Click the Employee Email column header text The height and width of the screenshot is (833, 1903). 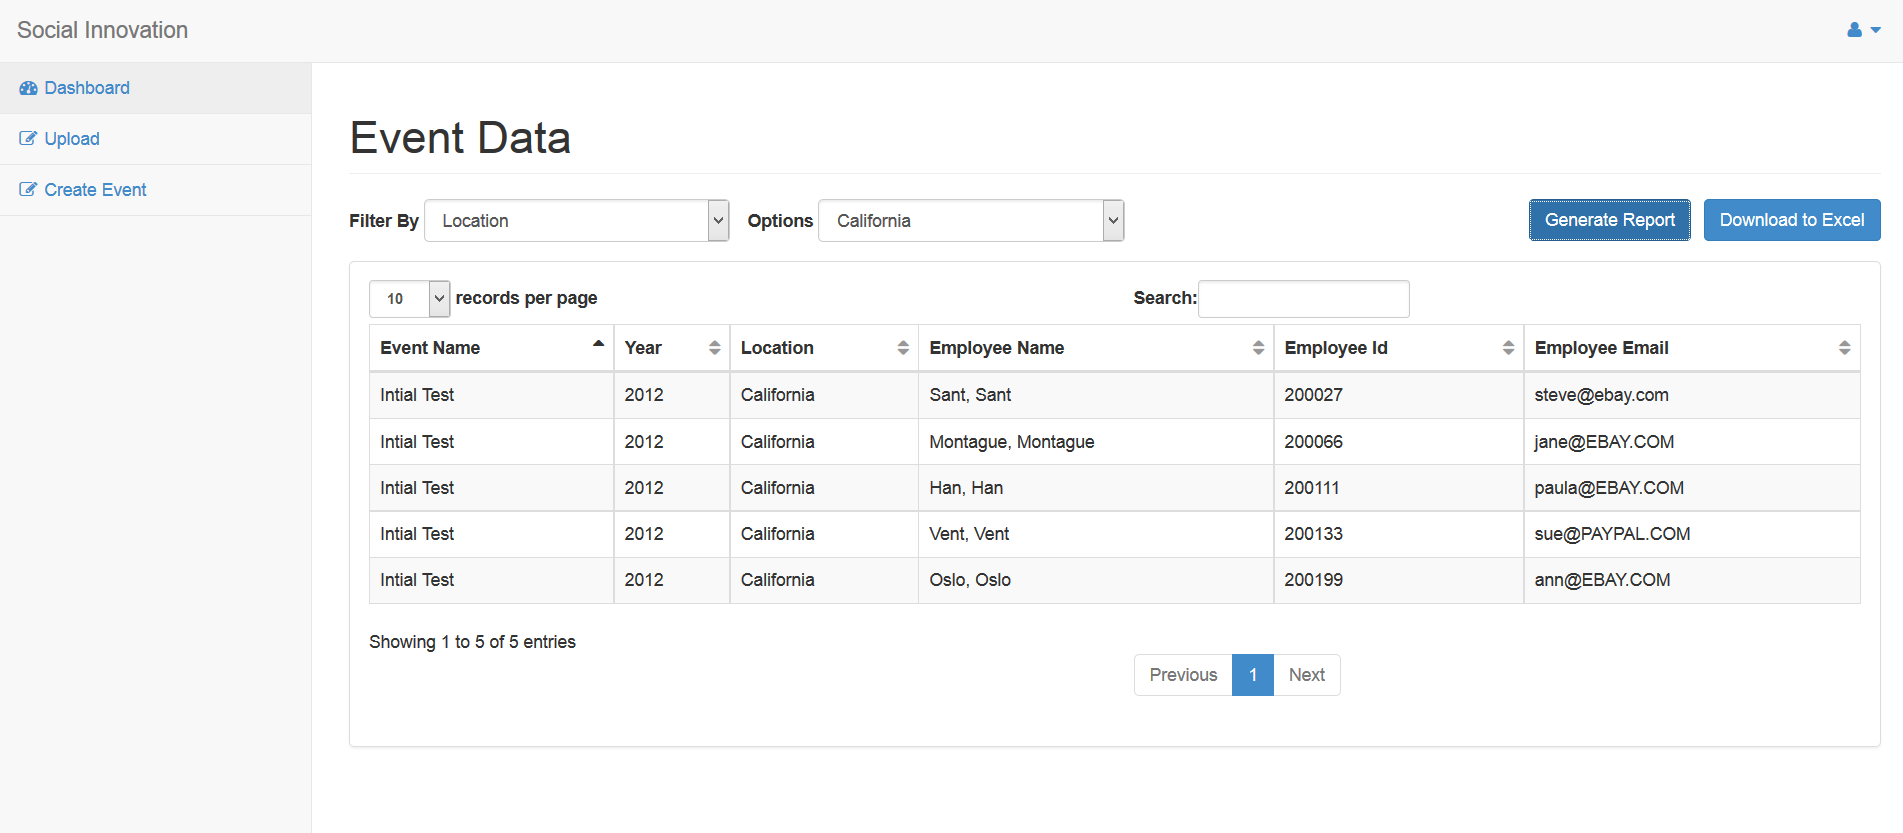click(1602, 348)
